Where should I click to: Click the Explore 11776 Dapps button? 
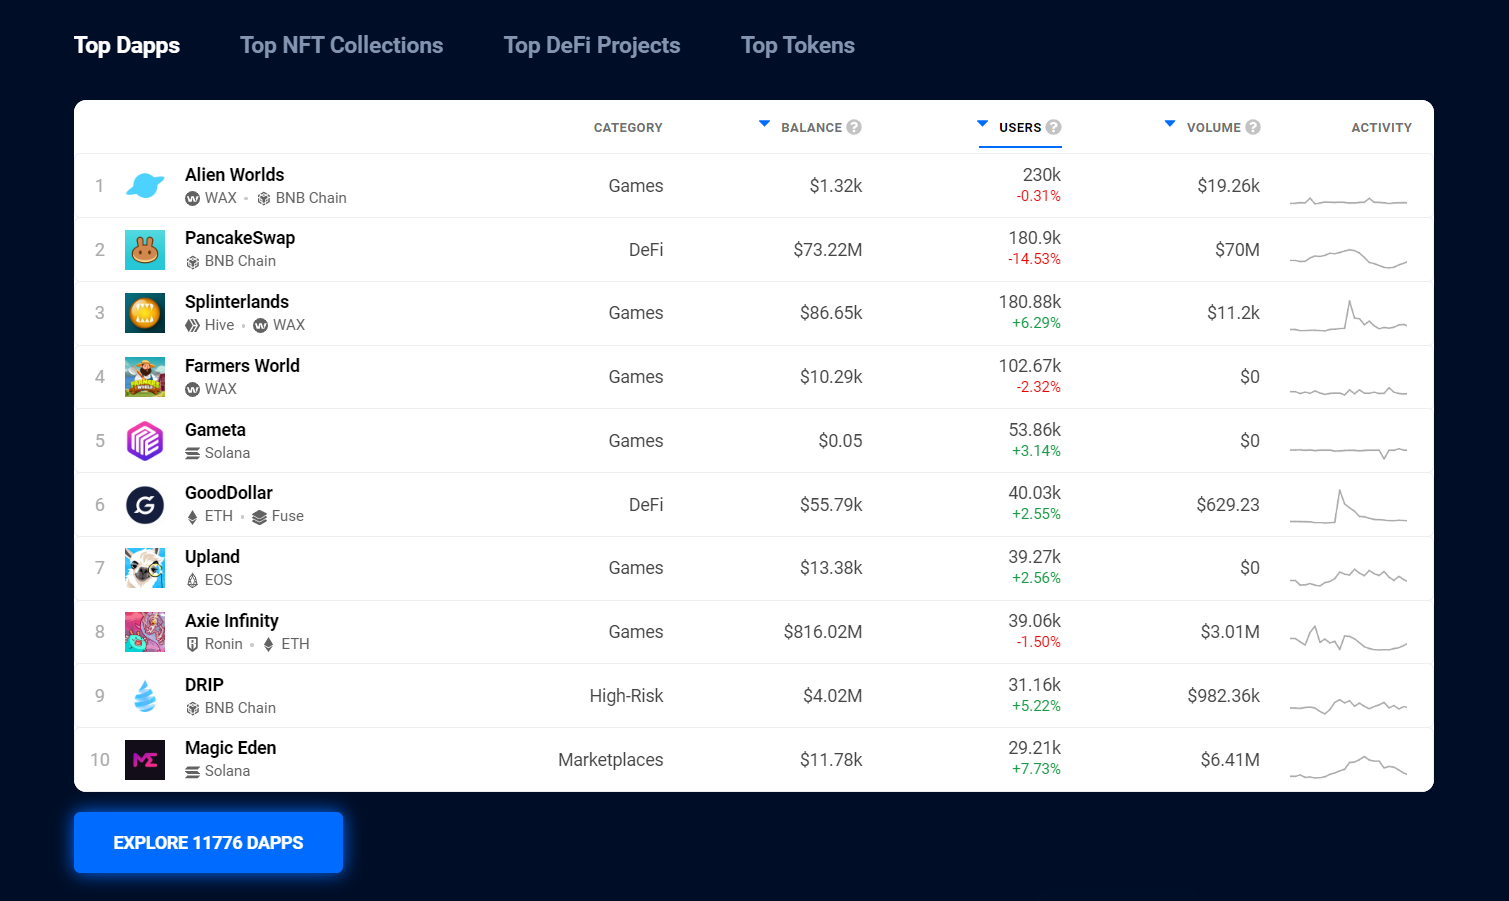[208, 842]
